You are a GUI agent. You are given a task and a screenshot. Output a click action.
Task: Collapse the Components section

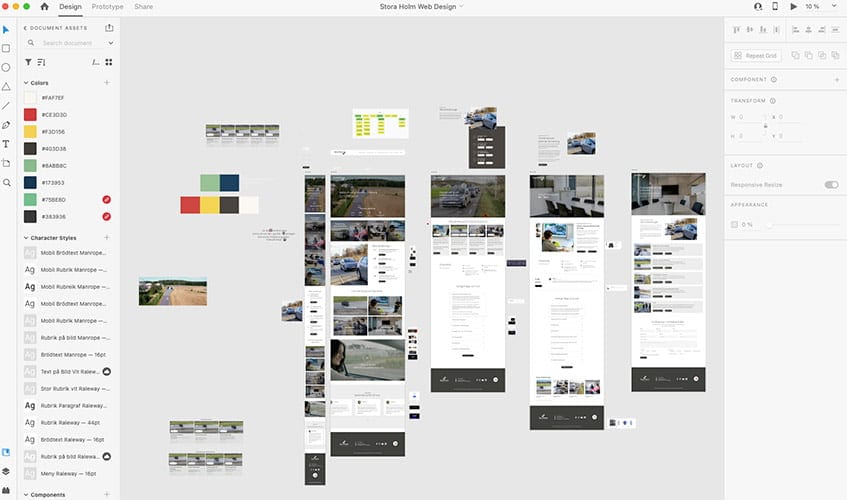pyautogui.click(x=26, y=495)
